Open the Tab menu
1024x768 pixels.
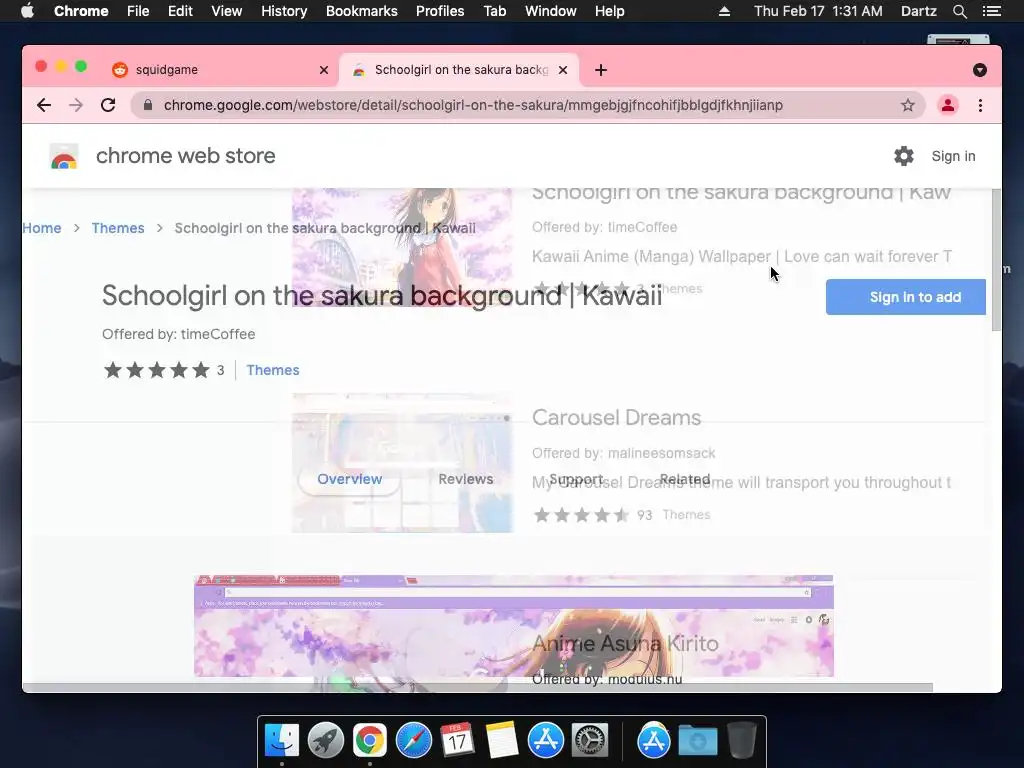click(x=495, y=11)
